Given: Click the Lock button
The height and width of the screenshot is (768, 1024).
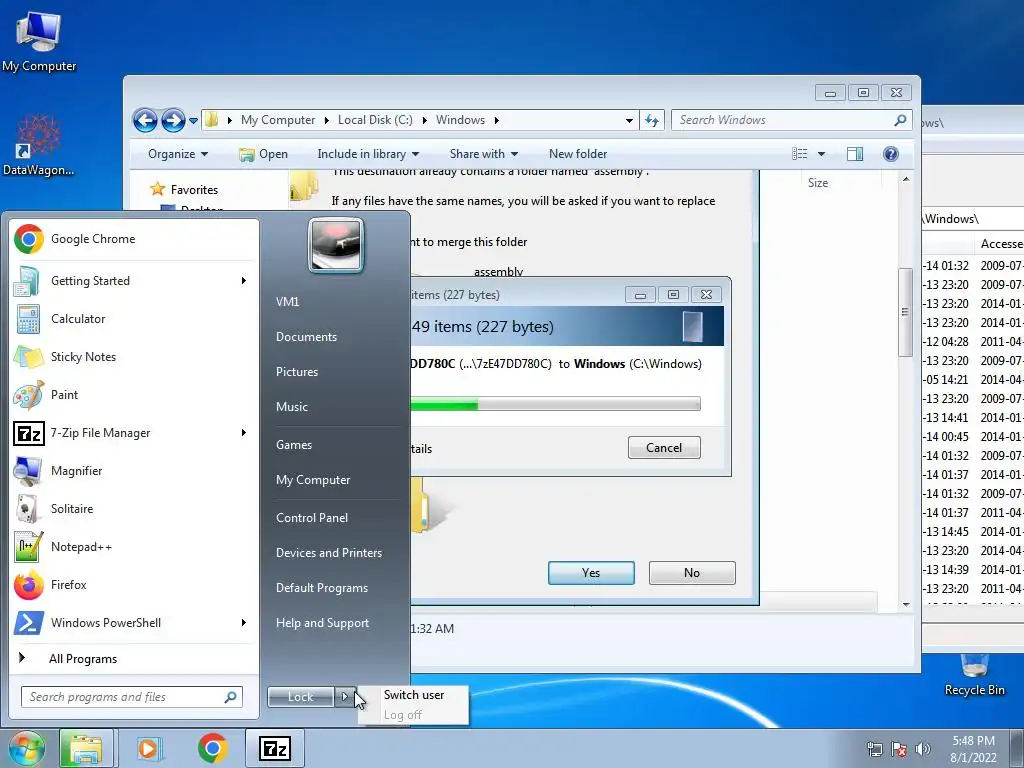Looking at the screenshot, I should 301,697.
